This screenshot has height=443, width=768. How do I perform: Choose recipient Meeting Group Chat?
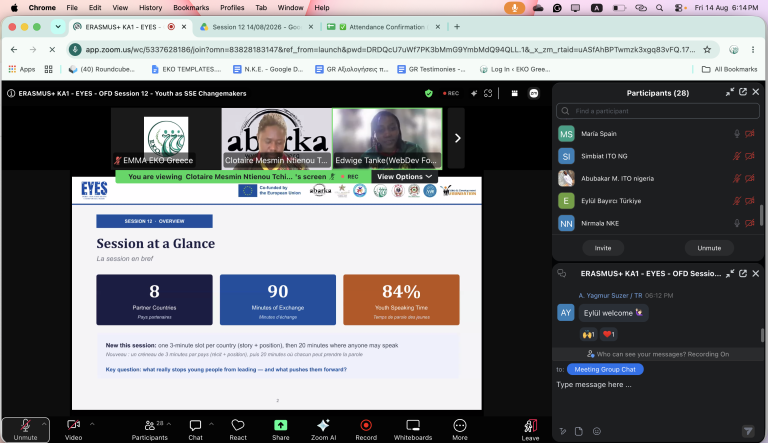coord(605,369)
